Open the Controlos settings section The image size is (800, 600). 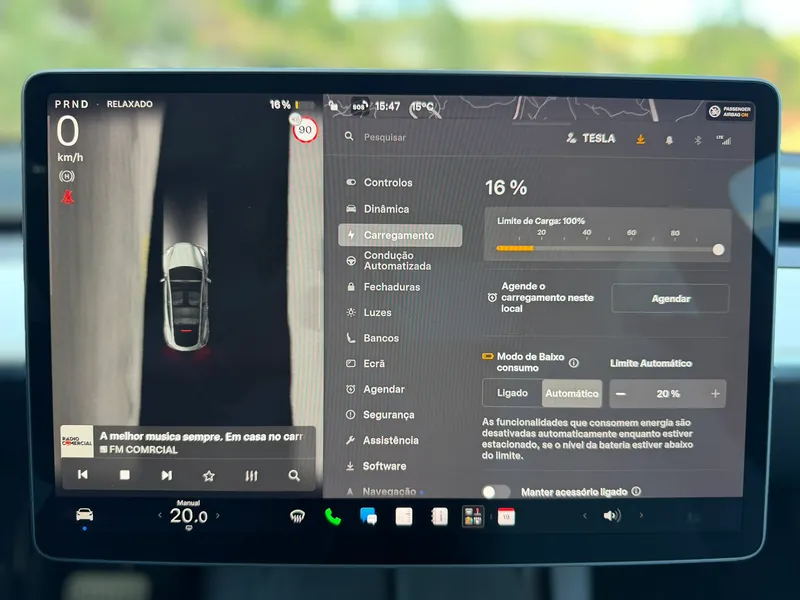379,182
